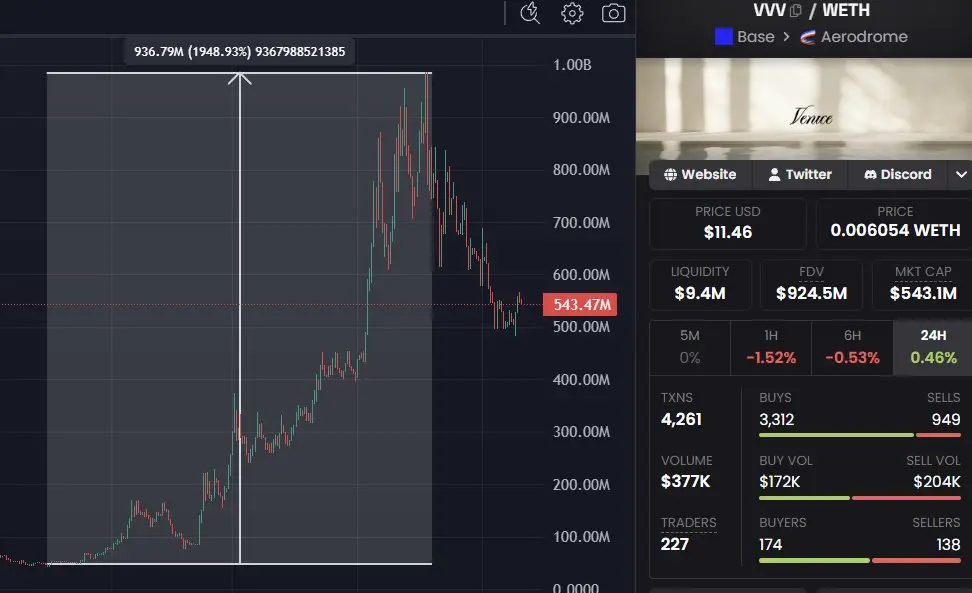Open the project Website link
This screenshot has height=593, width=972.
[700, 175]
